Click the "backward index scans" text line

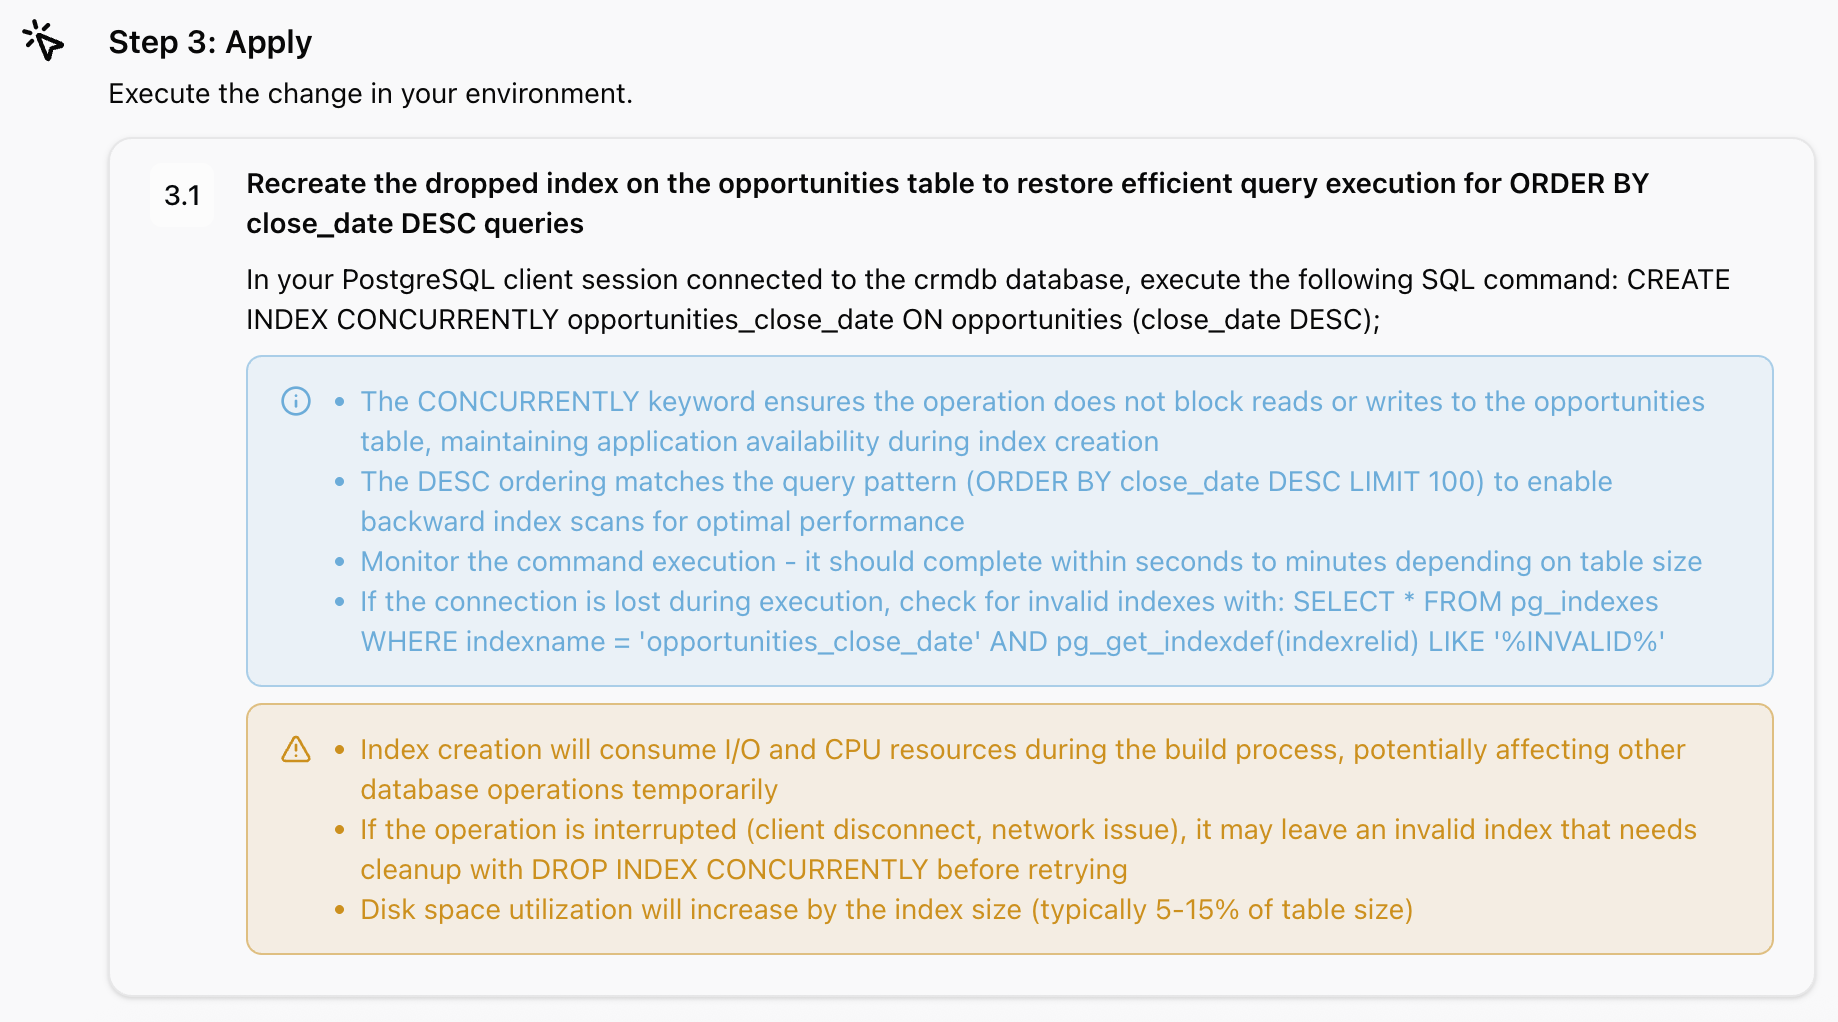point(662,522)
